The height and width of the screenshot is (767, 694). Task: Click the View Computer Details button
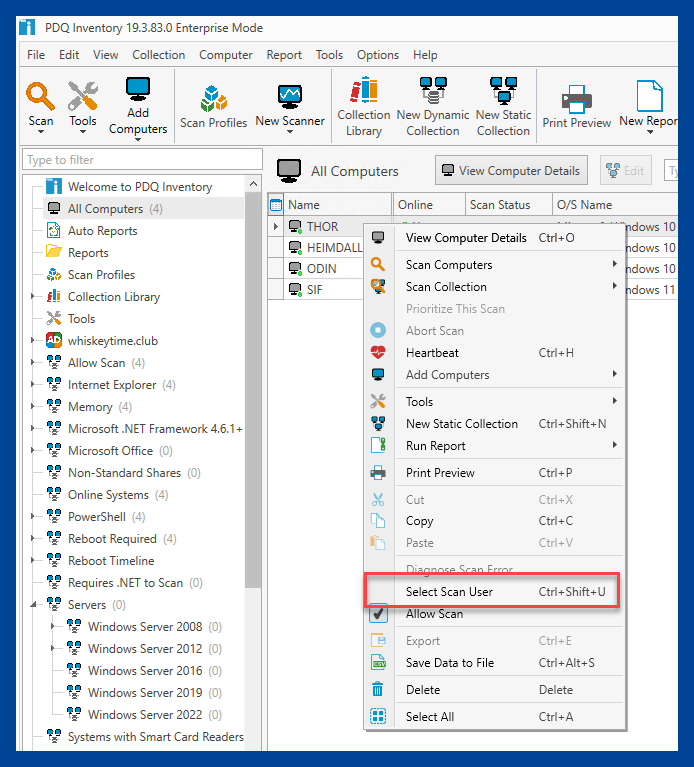[x=511, y=171]
